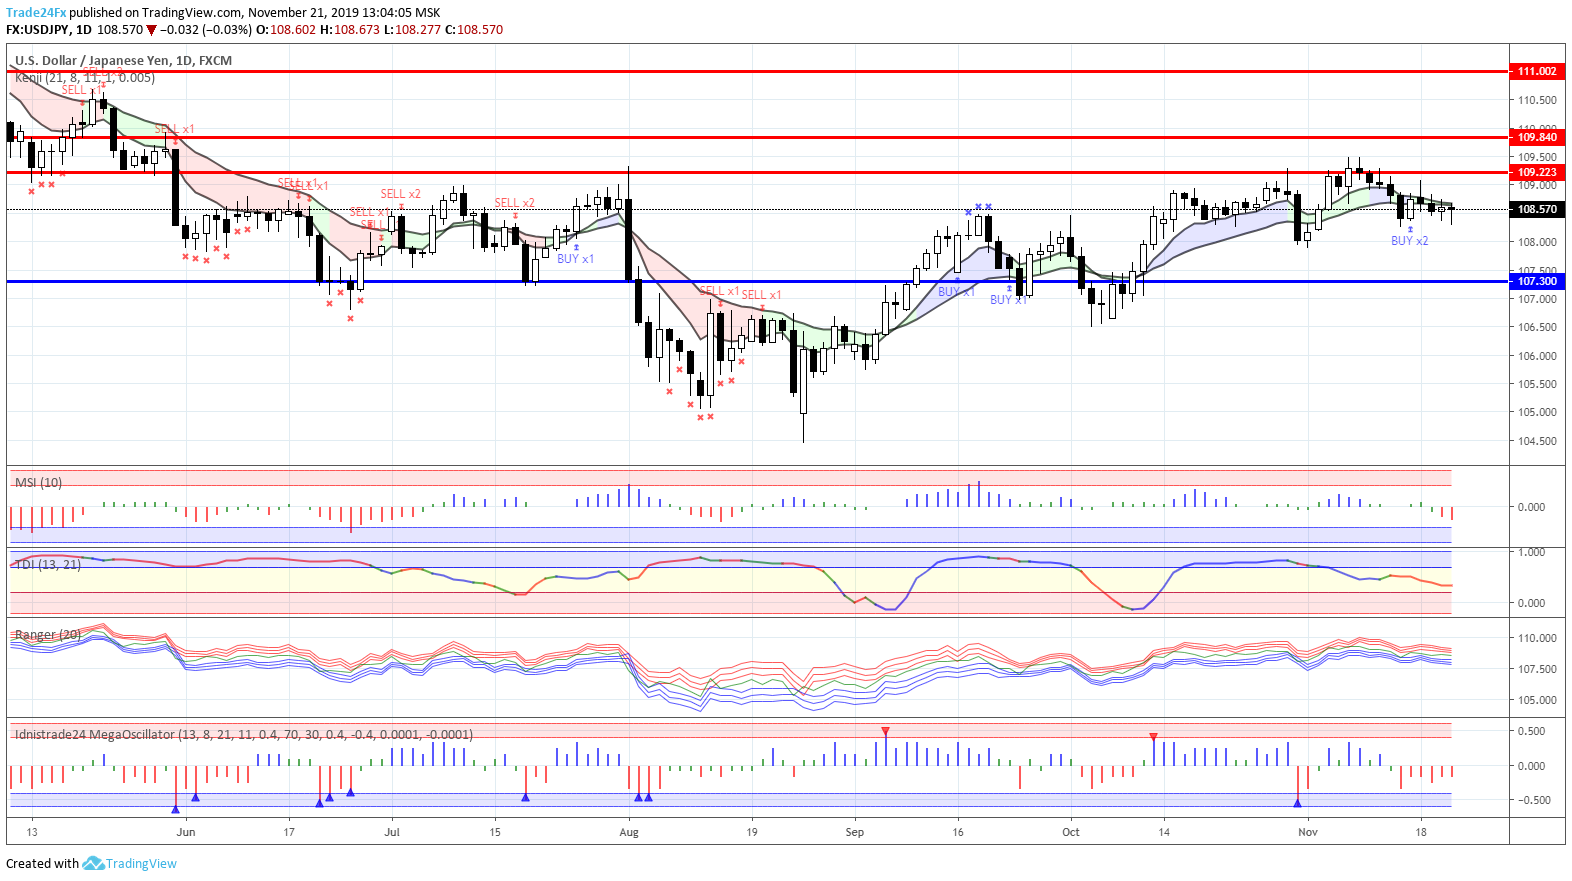Click the SELL x2 signal above July candles
This screenshot has height=881, width=1572.
(x=400, y=194)
